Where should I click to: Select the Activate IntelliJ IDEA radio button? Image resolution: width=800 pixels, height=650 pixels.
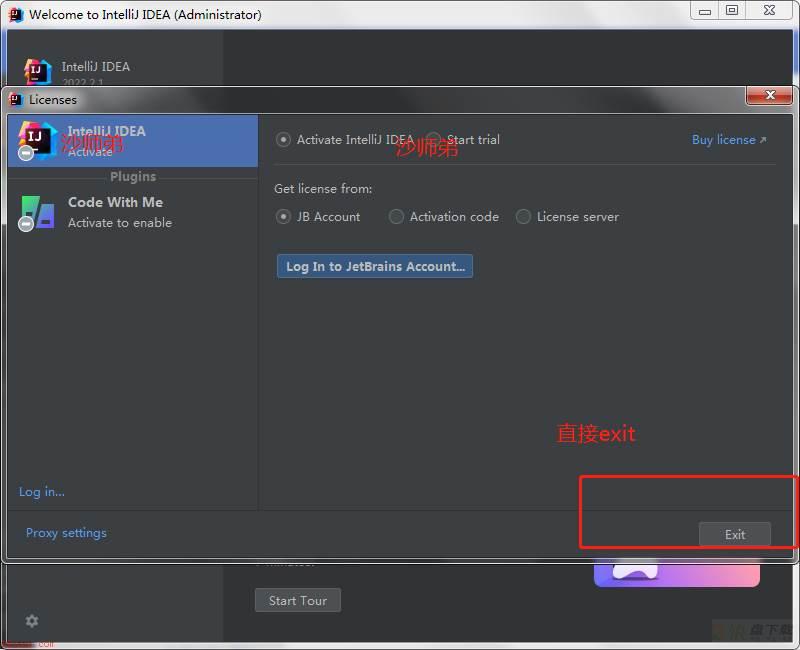[283, 140]
